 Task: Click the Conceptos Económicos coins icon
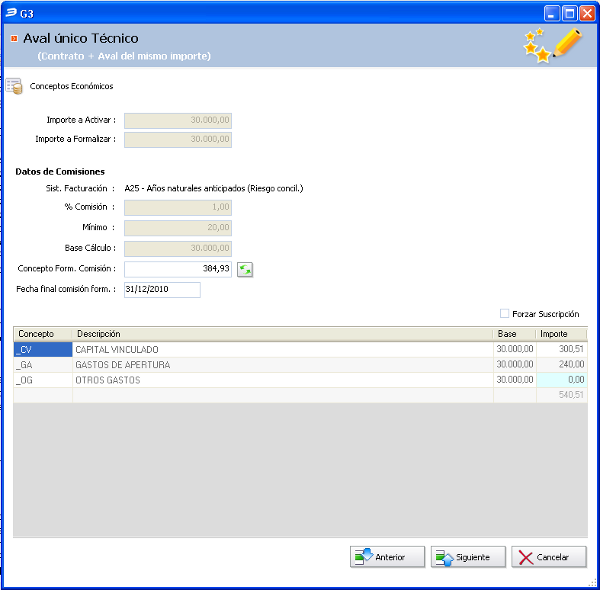[14, 86]
